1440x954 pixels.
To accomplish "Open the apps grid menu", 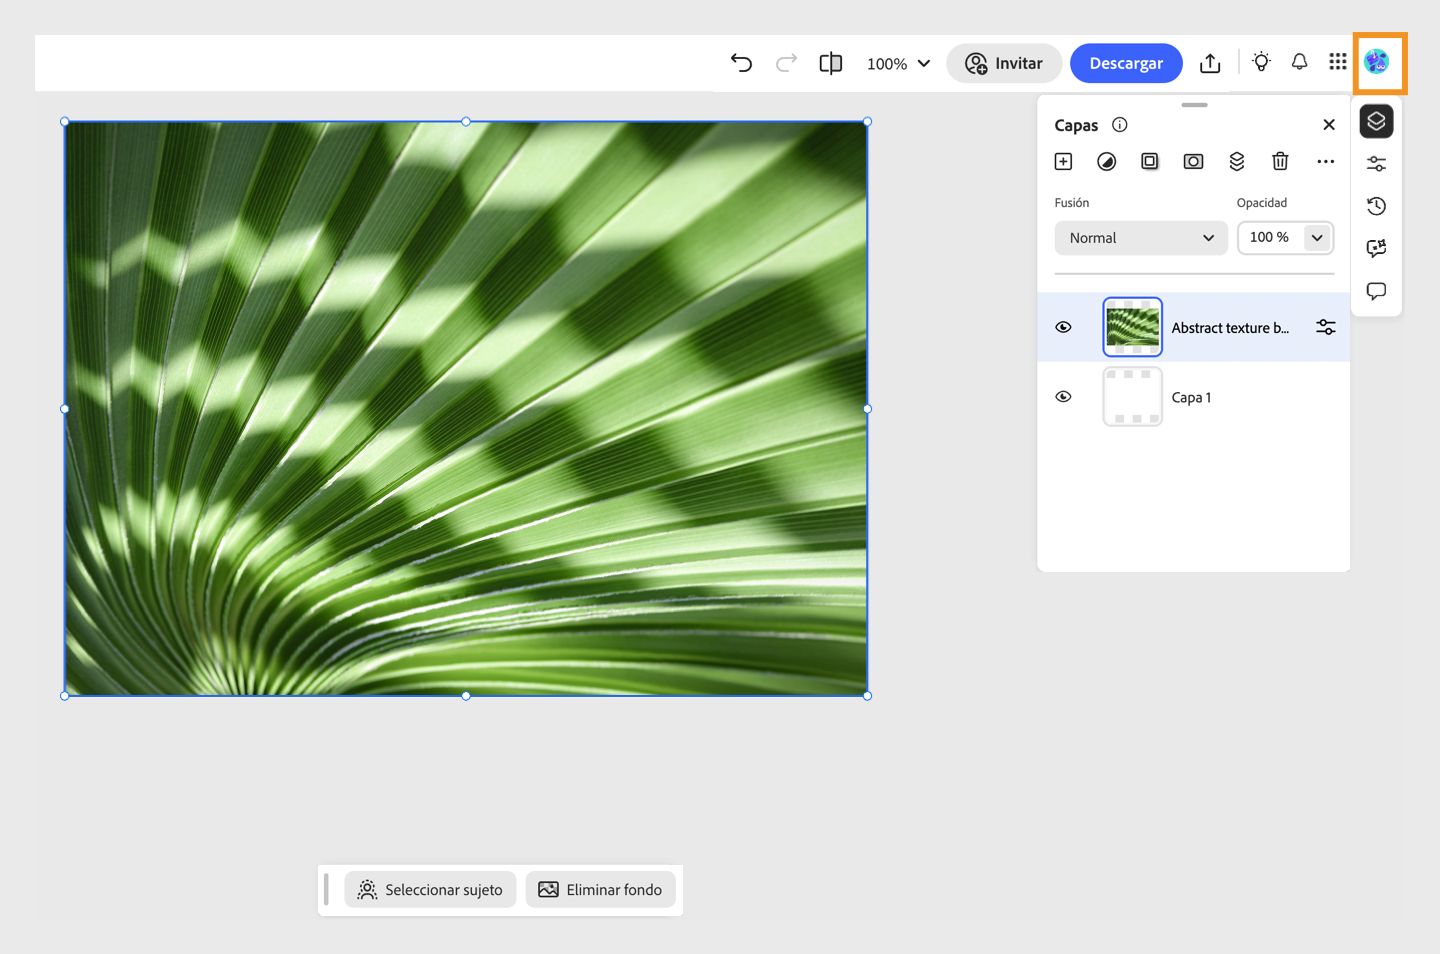I will click(1337, 61).
